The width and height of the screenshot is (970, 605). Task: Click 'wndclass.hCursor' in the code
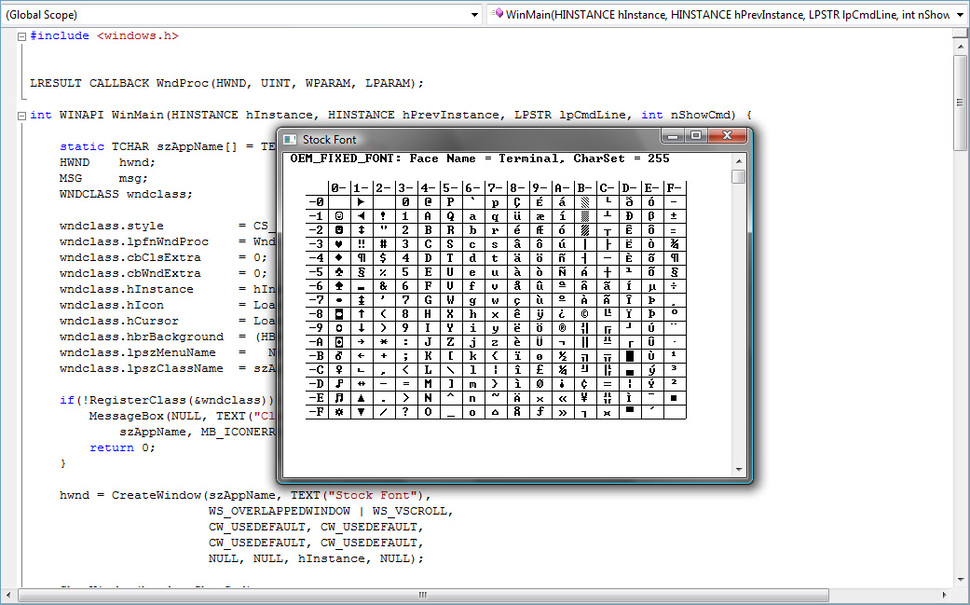[x=119, y=321]
